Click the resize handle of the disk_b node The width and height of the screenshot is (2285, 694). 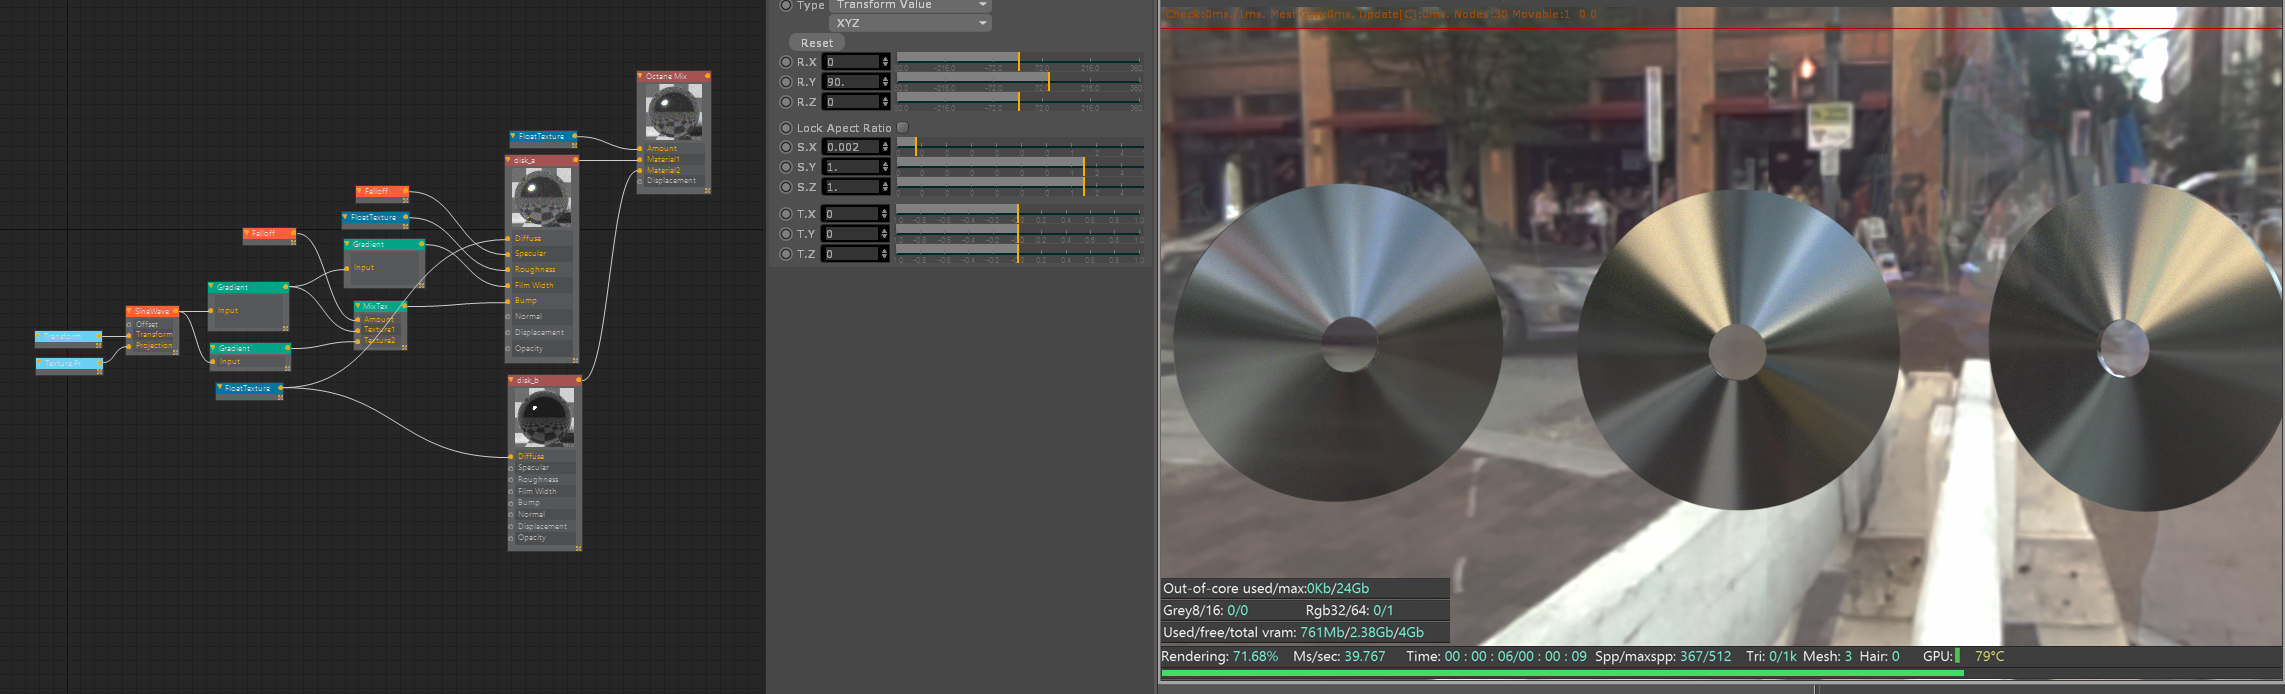578,548
